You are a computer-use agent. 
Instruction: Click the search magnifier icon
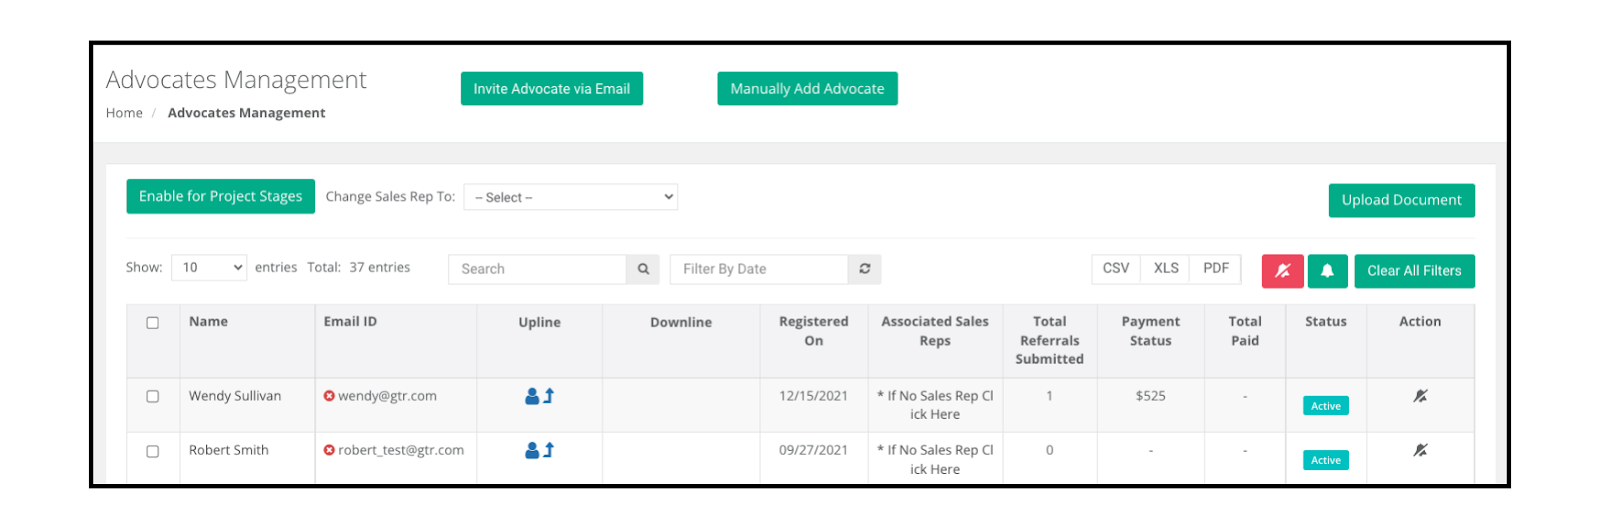643,269
